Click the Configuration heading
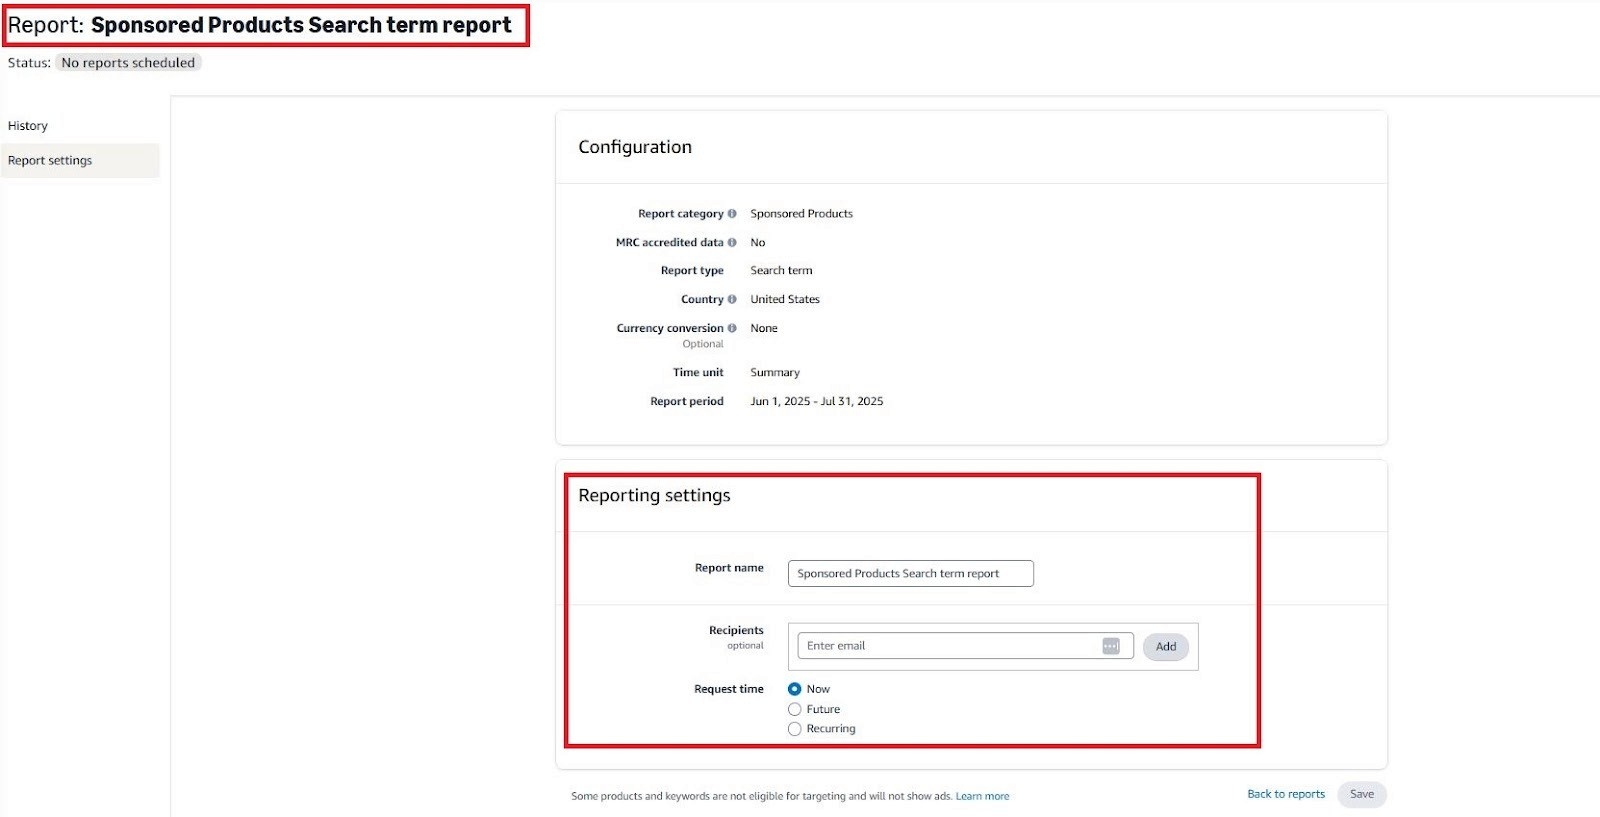The height and width of the screenshot is (817, 1600). point(635,147)
